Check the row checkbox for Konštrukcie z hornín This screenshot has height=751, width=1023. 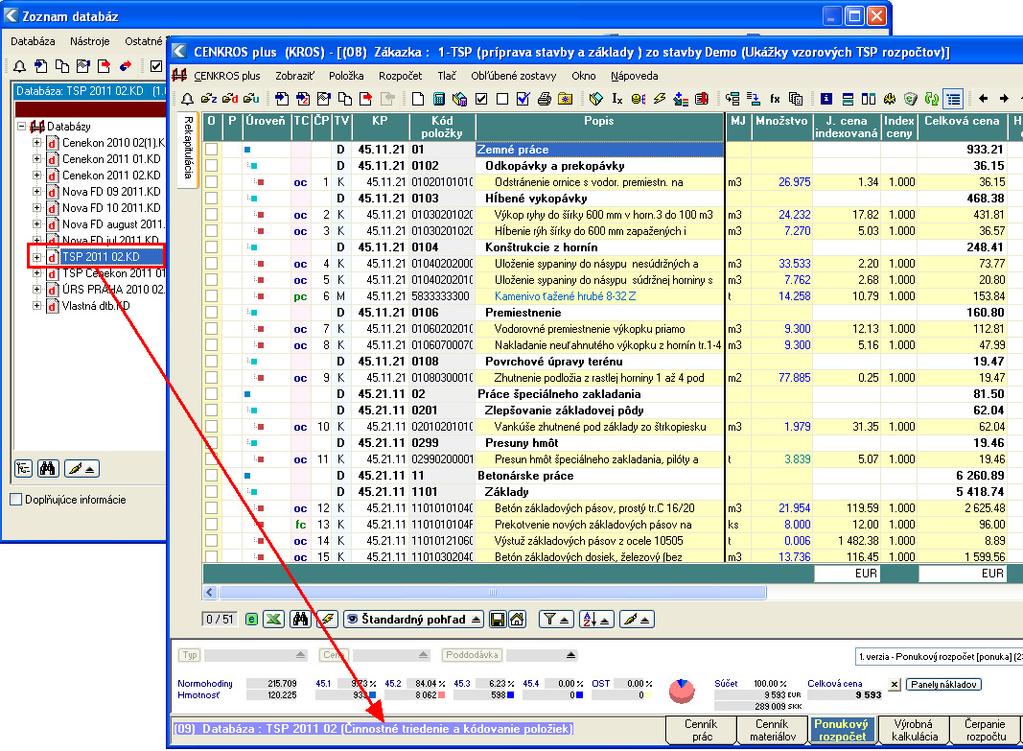(x=211, y=247)
